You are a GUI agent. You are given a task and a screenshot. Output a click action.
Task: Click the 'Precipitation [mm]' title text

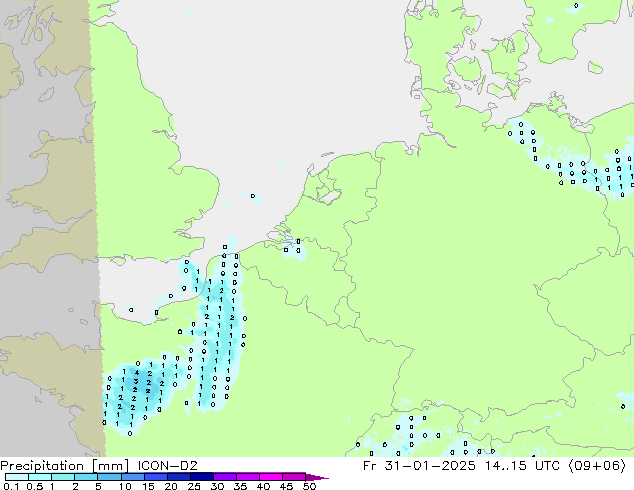(65, 466)
